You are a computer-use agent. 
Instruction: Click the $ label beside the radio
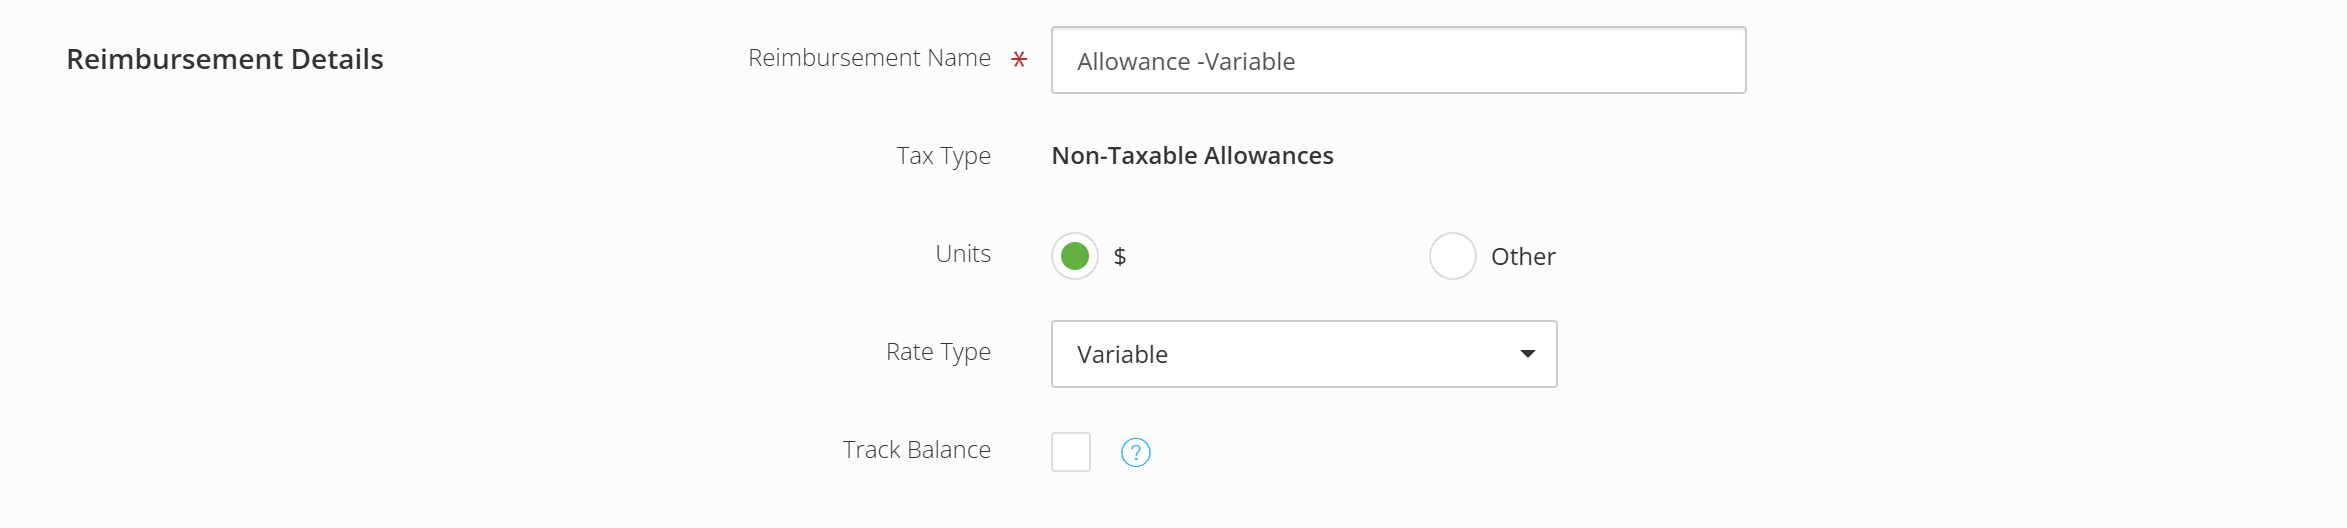tap(1120, 257)
